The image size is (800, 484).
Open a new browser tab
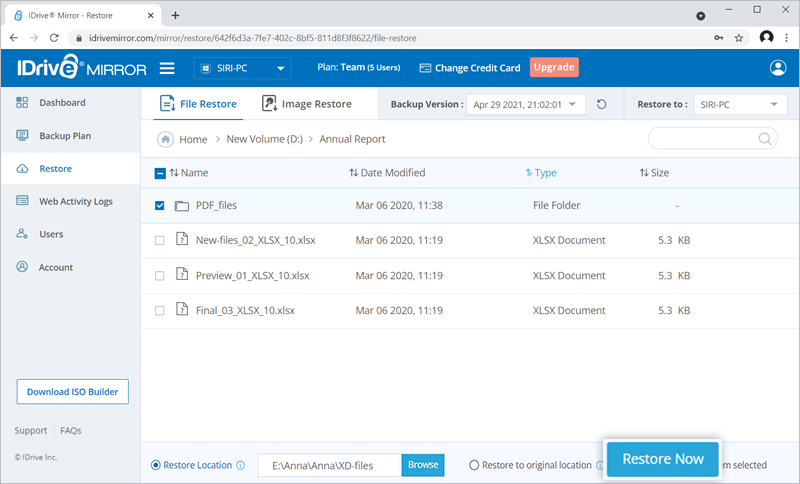[175, 15]
